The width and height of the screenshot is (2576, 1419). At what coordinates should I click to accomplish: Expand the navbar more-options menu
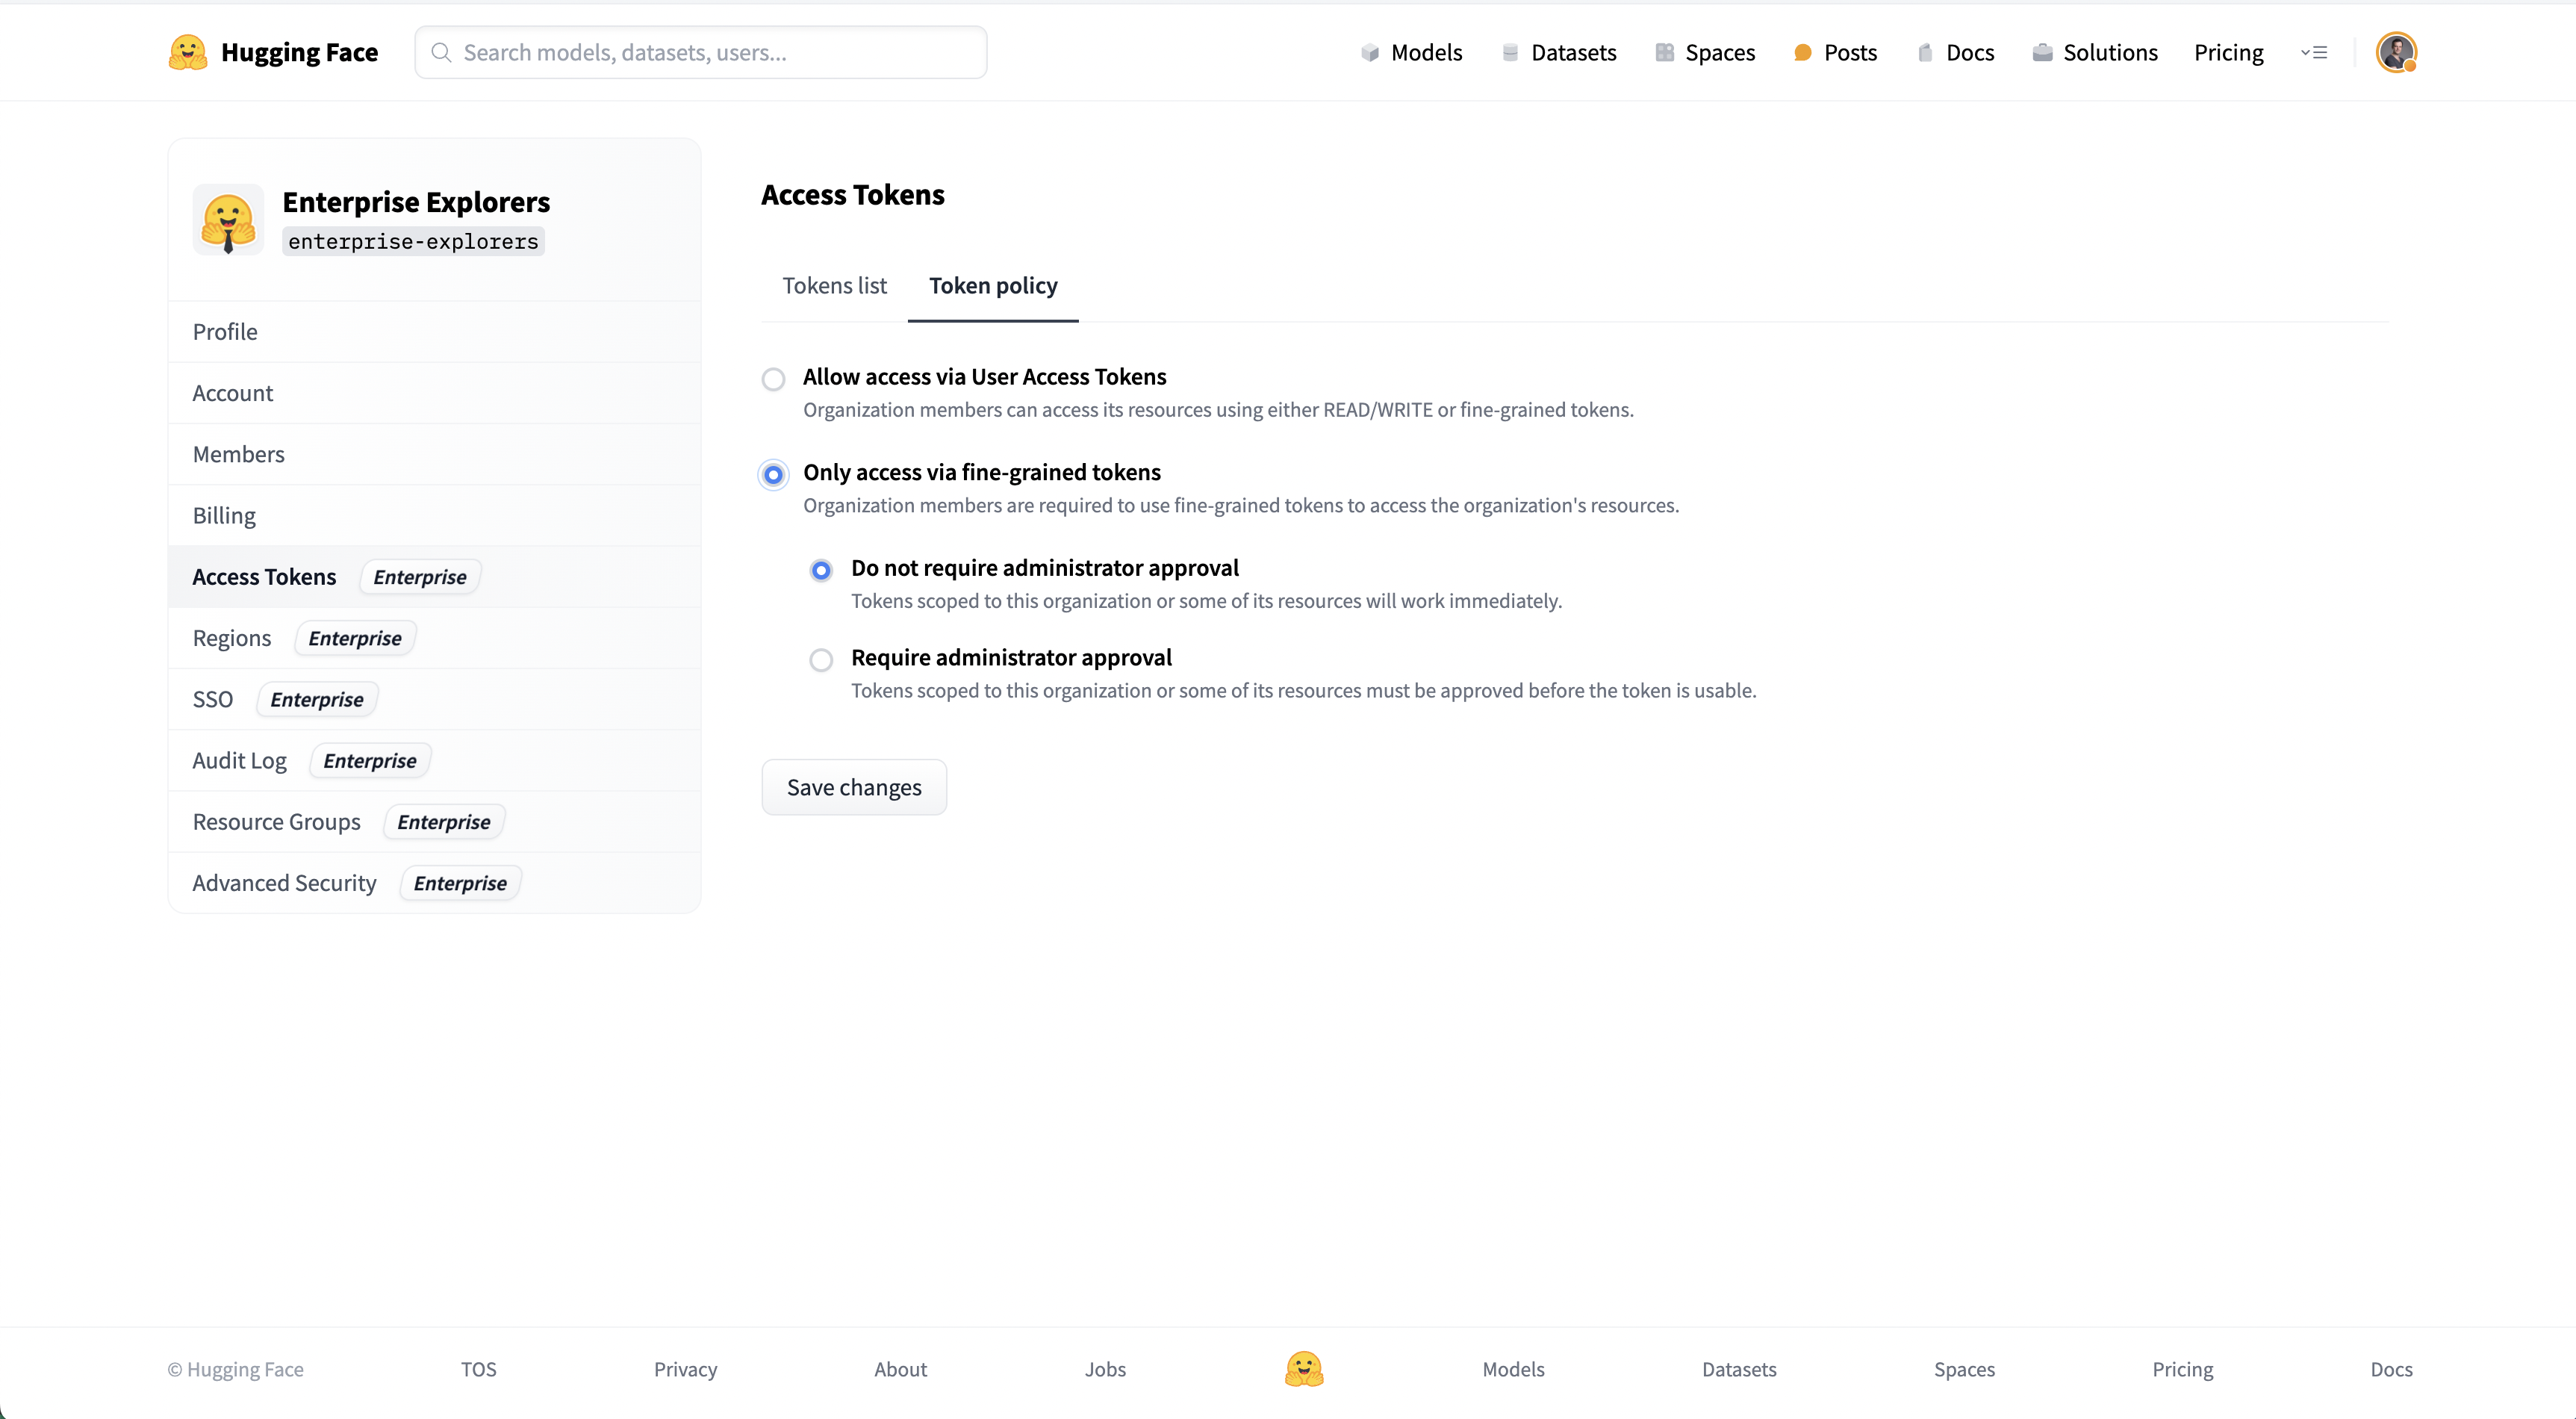click(2313, 53)
